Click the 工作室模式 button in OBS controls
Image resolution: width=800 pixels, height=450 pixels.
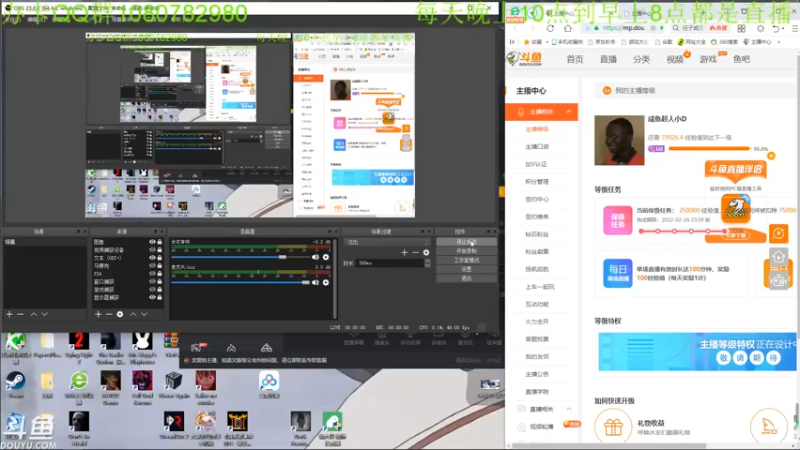click(x=466, y=260)
